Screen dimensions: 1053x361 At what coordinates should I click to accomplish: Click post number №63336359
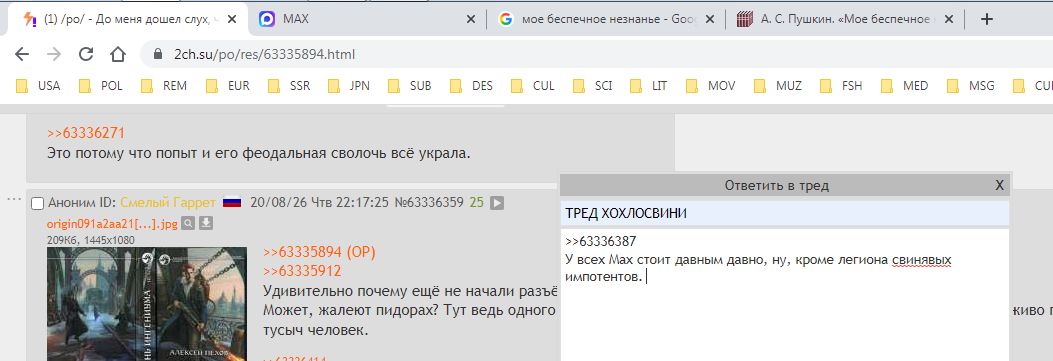click(x=428, y=202)
